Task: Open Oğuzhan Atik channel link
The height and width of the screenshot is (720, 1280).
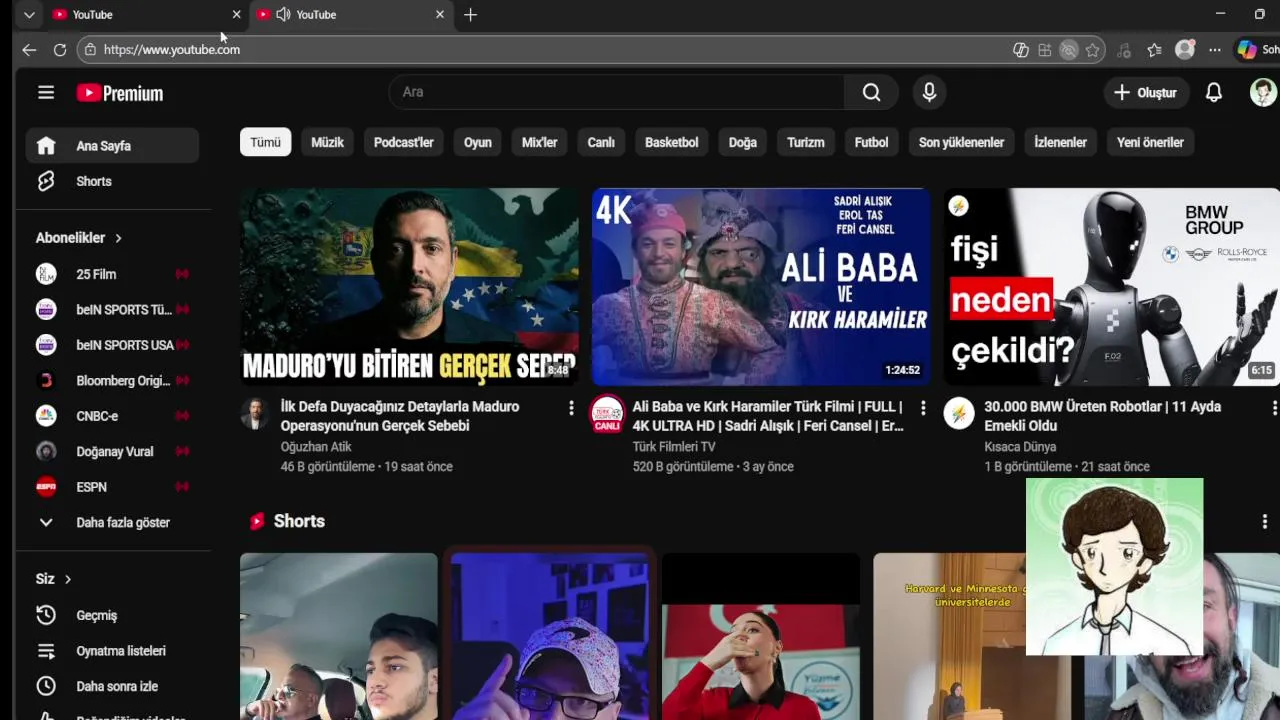Action: (316, 447)
